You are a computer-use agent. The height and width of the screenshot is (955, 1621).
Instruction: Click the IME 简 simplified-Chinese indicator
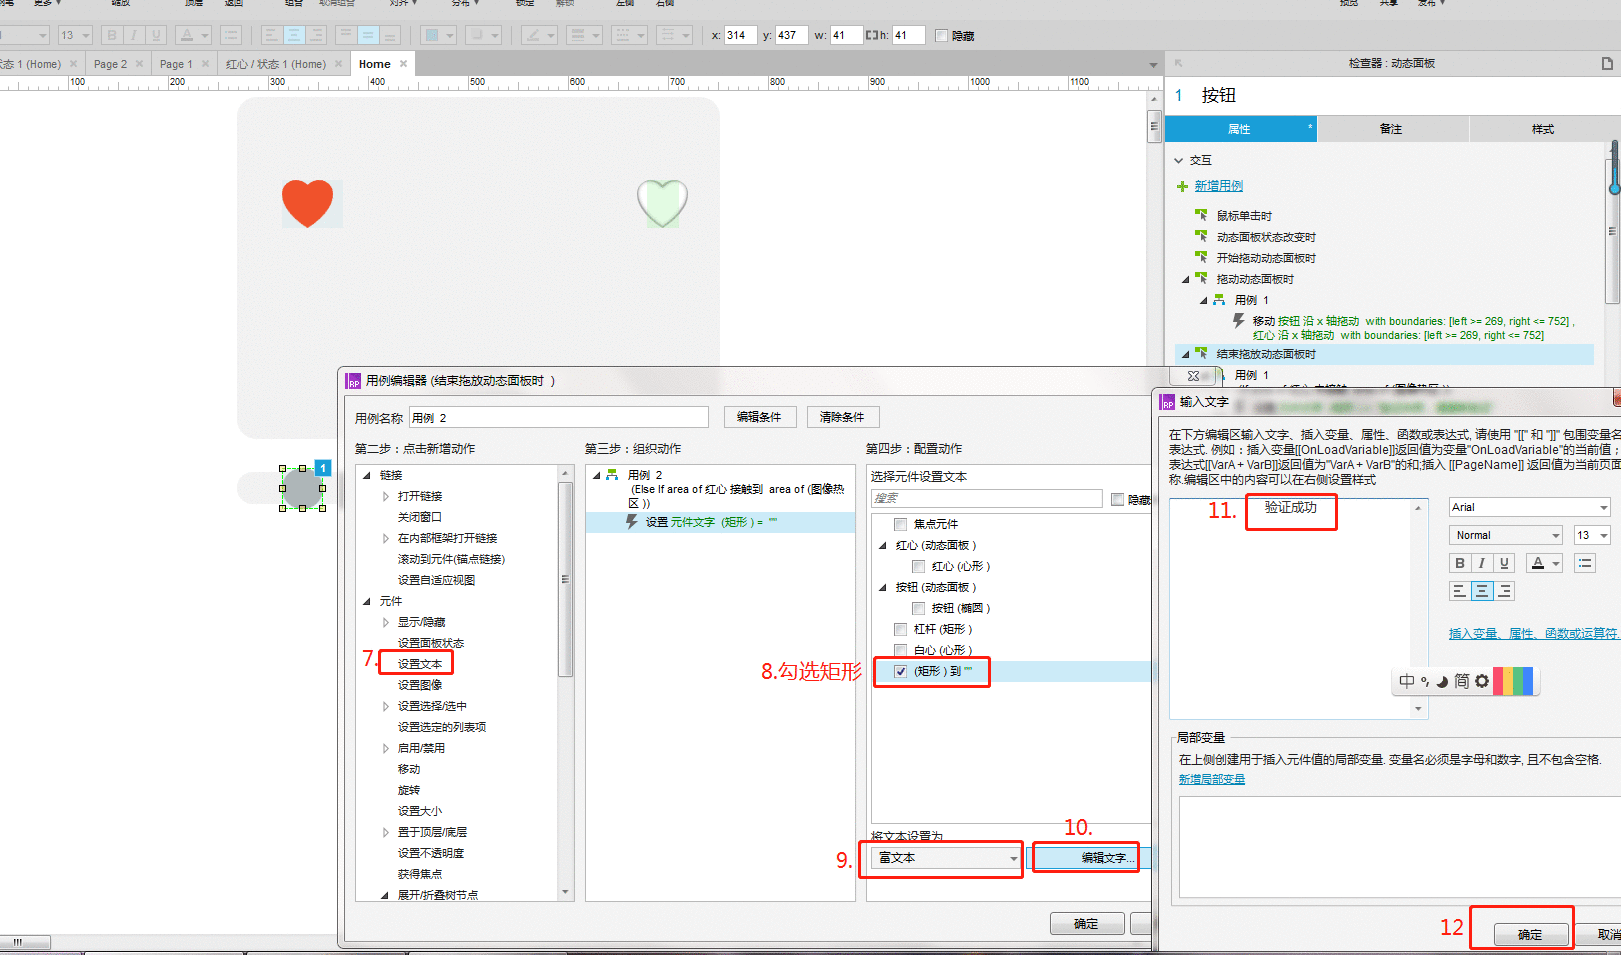pos(1461,681)
